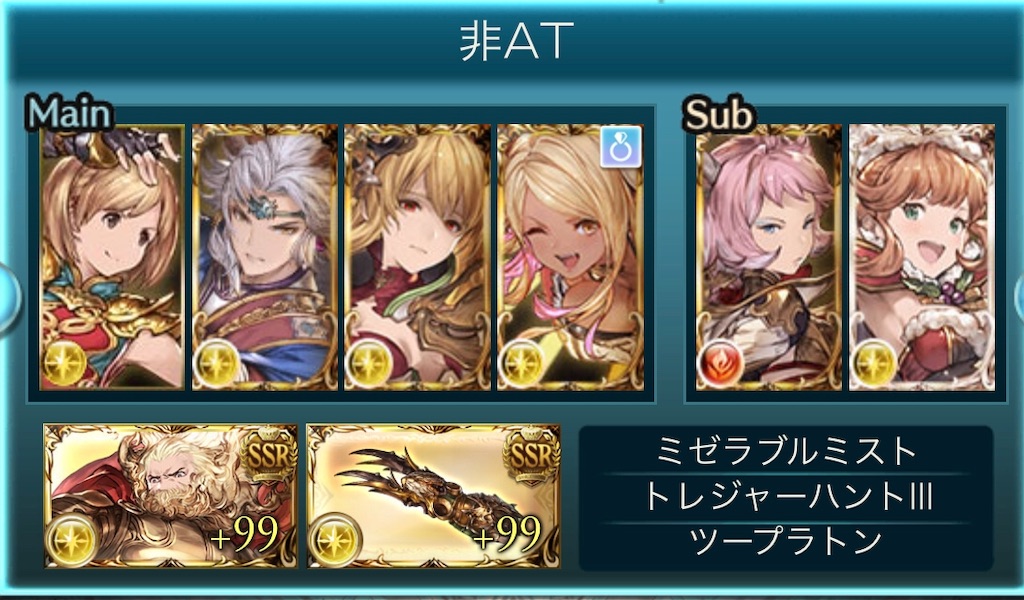The width and height of the screenshot is (1024, 600).
Task: Open the bearded summon card with +99
Action: (x=170, y=496)
